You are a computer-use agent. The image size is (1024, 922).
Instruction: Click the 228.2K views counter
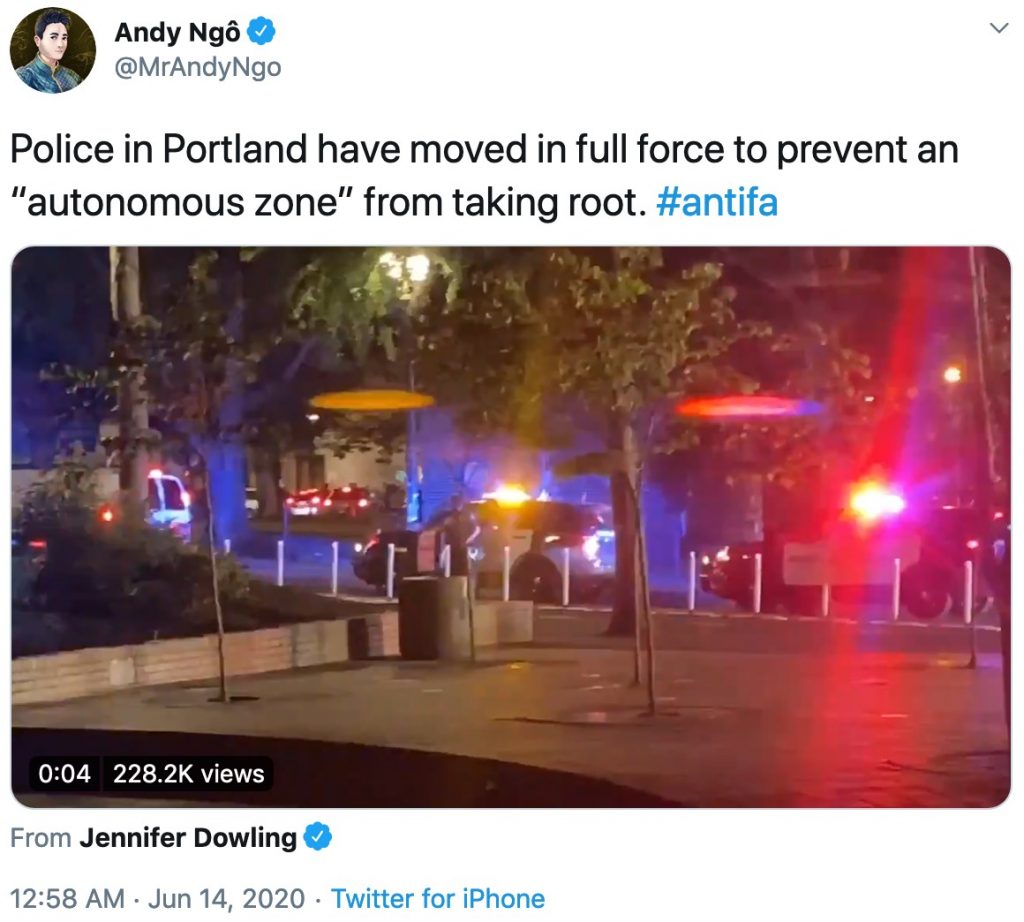[189, 774]
